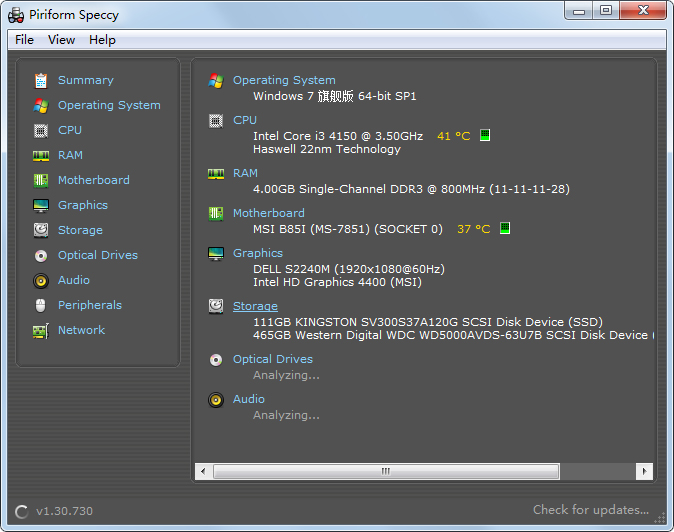The image size is (674, 532).
Task: Click the CPU chip icon in sidebar
Action: tap(41, 130)
